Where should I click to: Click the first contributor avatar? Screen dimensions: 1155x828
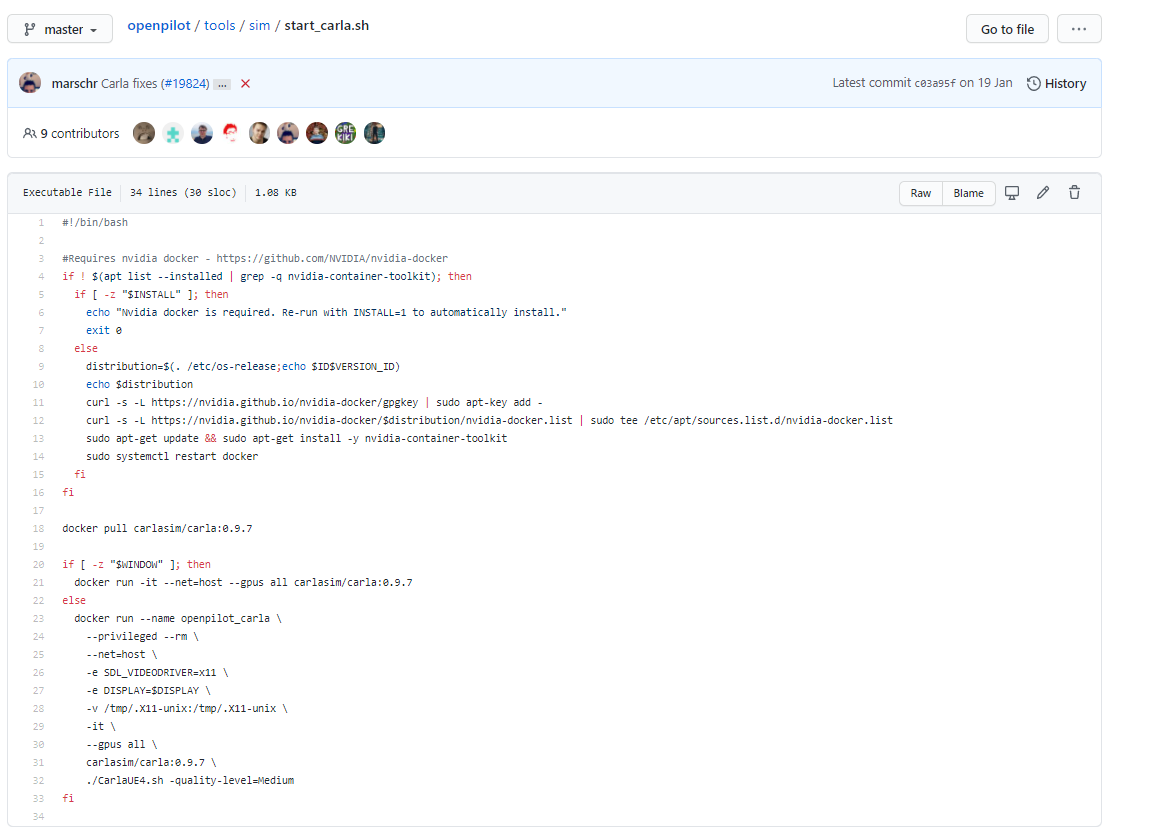coord(144,132)
